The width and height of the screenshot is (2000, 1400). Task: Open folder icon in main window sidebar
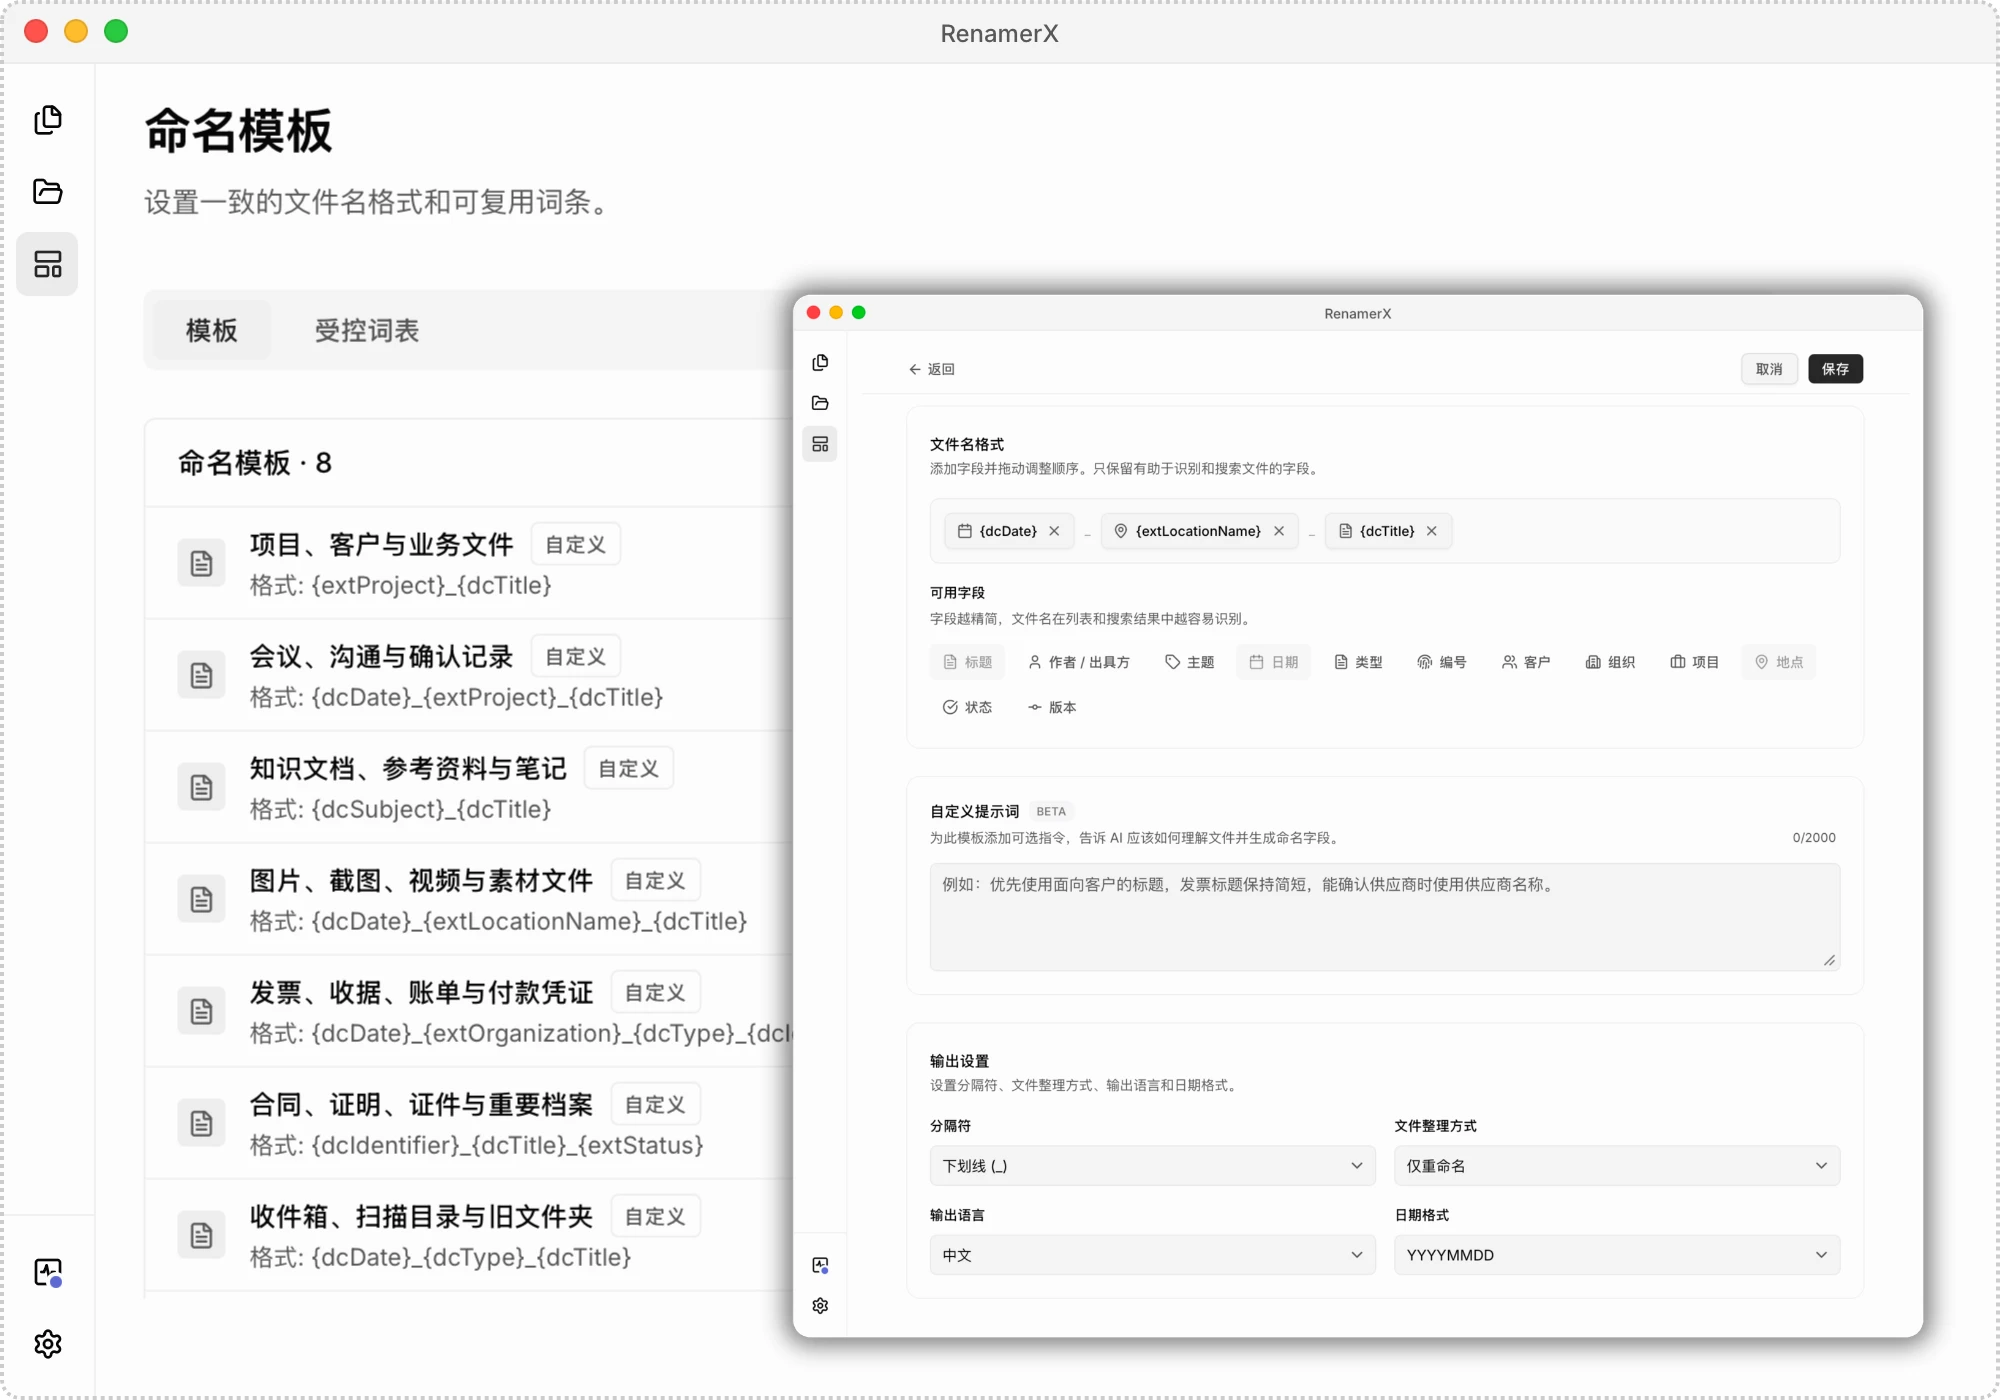point(48,192)
